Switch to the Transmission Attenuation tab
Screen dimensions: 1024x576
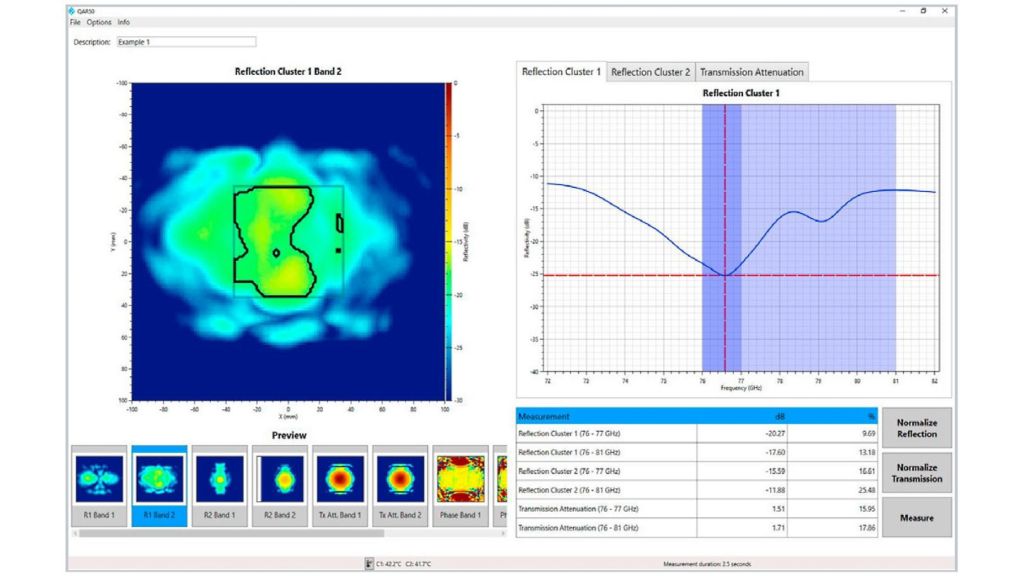[x=751, y=72]
